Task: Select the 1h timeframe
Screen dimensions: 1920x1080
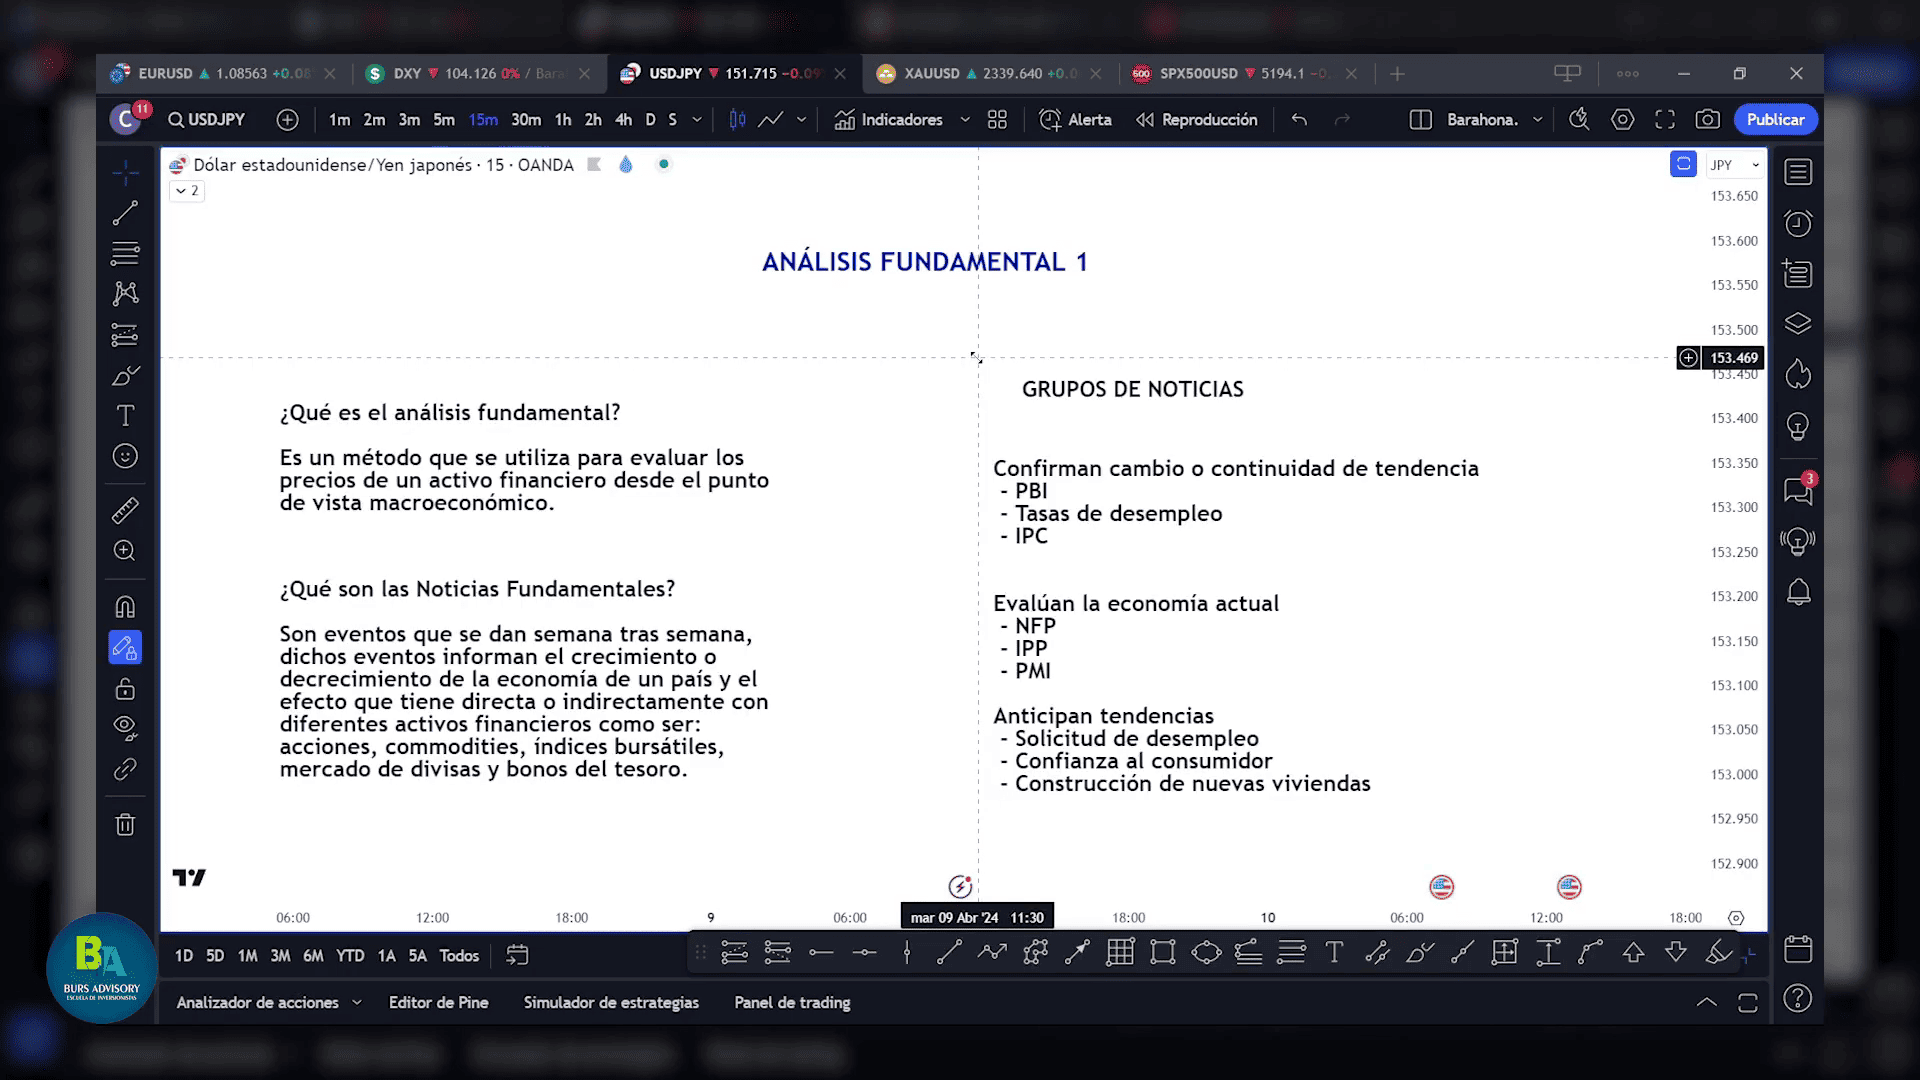Action: 563,120
